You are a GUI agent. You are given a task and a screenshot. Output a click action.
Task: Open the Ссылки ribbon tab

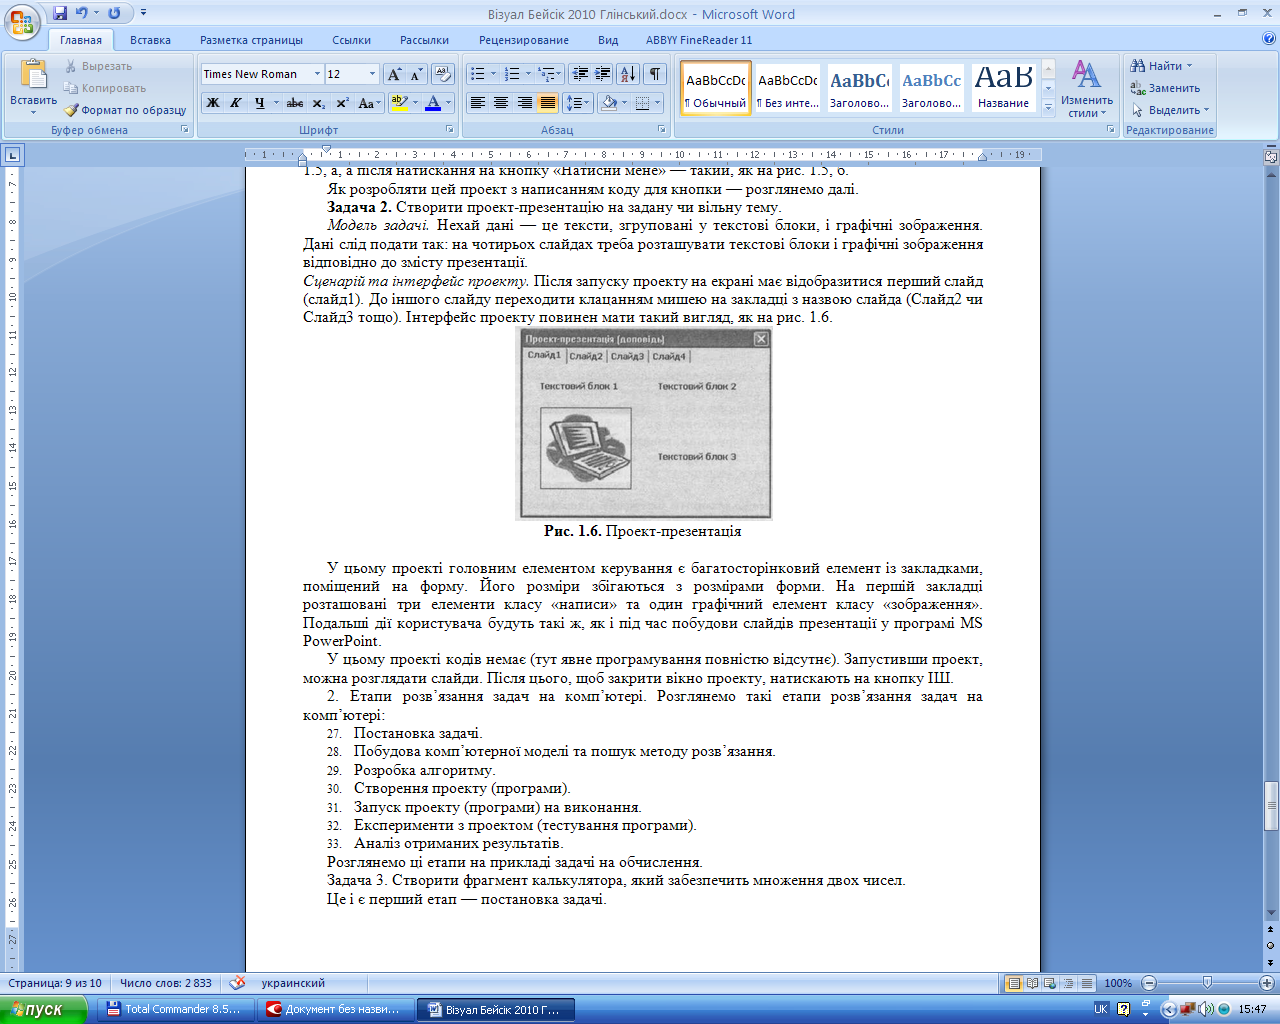[x=351, y=40]
